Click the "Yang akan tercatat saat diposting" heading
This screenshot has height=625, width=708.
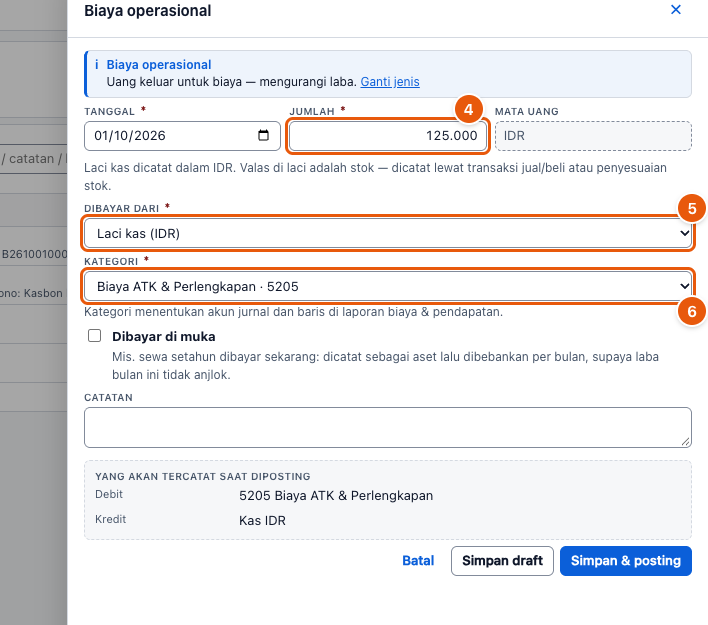pos(203,476)
